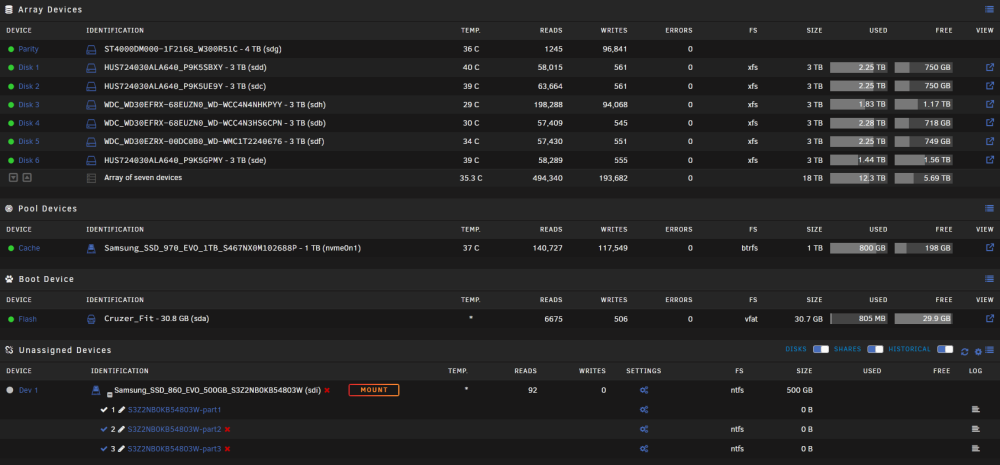Click the red X beside part2 partition
This screenshot has height=465, width=1000.
pyautogui.click(x=227, y=430)
